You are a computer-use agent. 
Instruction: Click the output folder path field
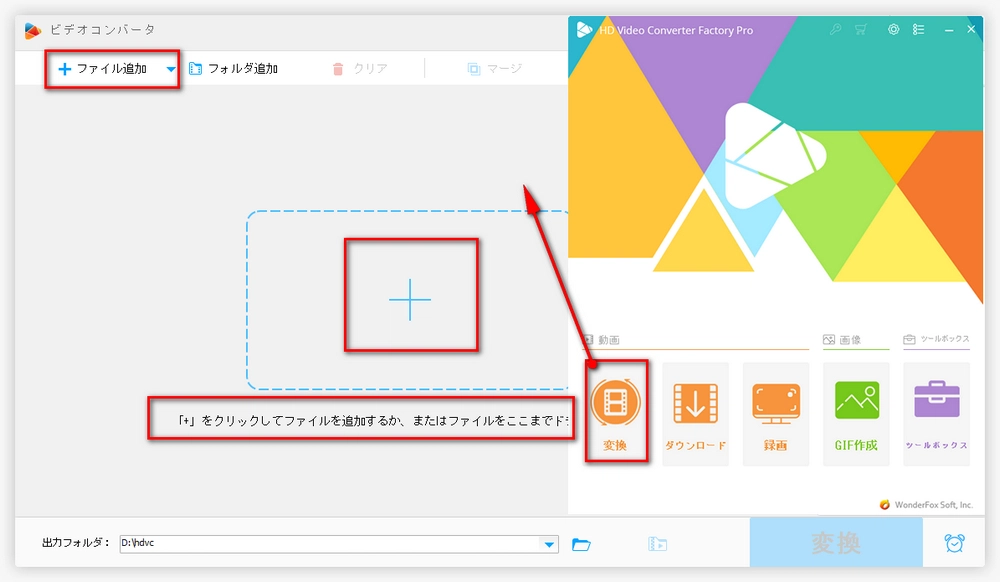[x=330, y=544]
